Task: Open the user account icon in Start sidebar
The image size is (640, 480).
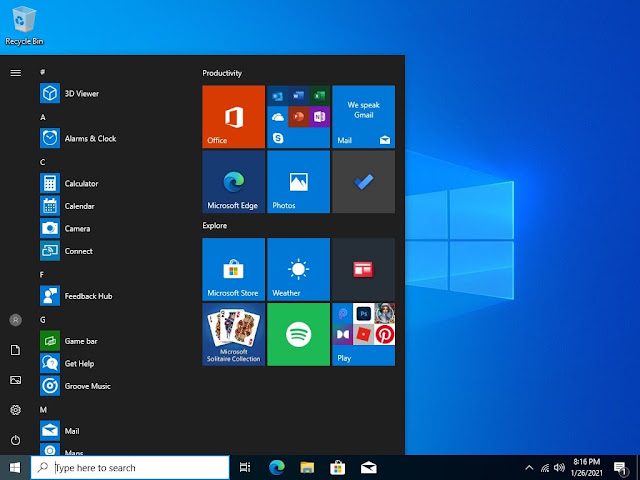Action: click(x=16, y=320)
